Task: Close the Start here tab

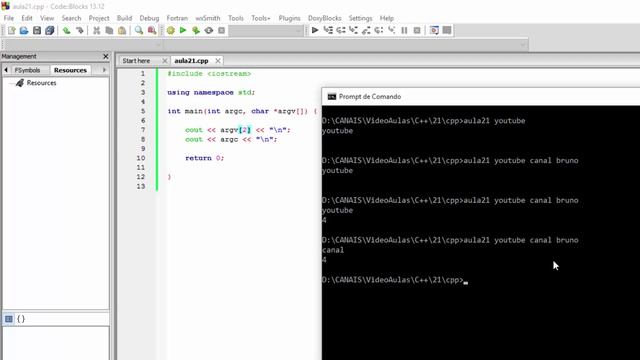Action: tap(164, 61)
